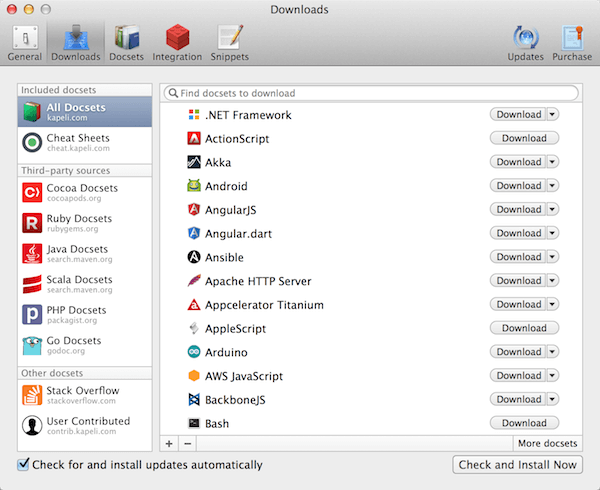This screenshot has height=490, width=600.
Task: Focus the Find docsets to download field
Action: point(371,93)
